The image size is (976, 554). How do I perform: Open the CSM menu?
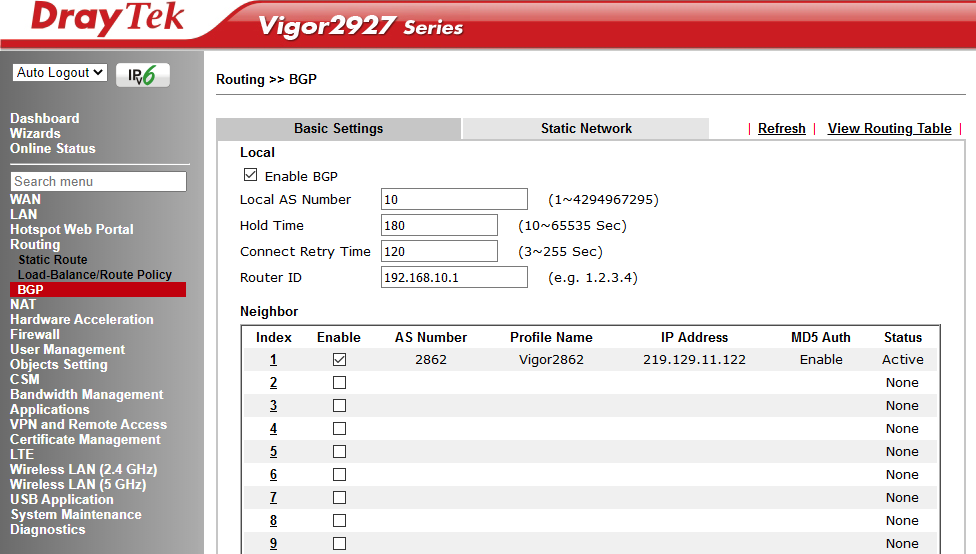tap(24, 379)
